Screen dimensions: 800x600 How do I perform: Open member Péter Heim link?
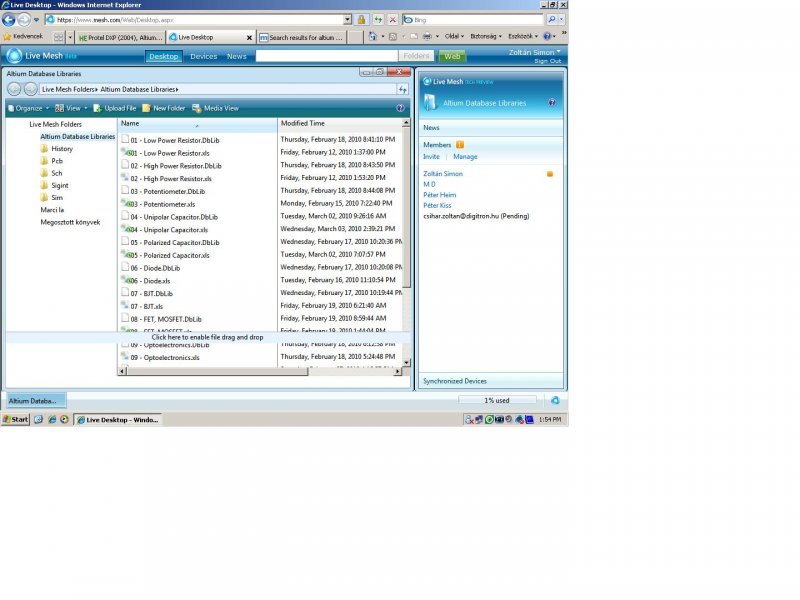(x=439, y=195)
